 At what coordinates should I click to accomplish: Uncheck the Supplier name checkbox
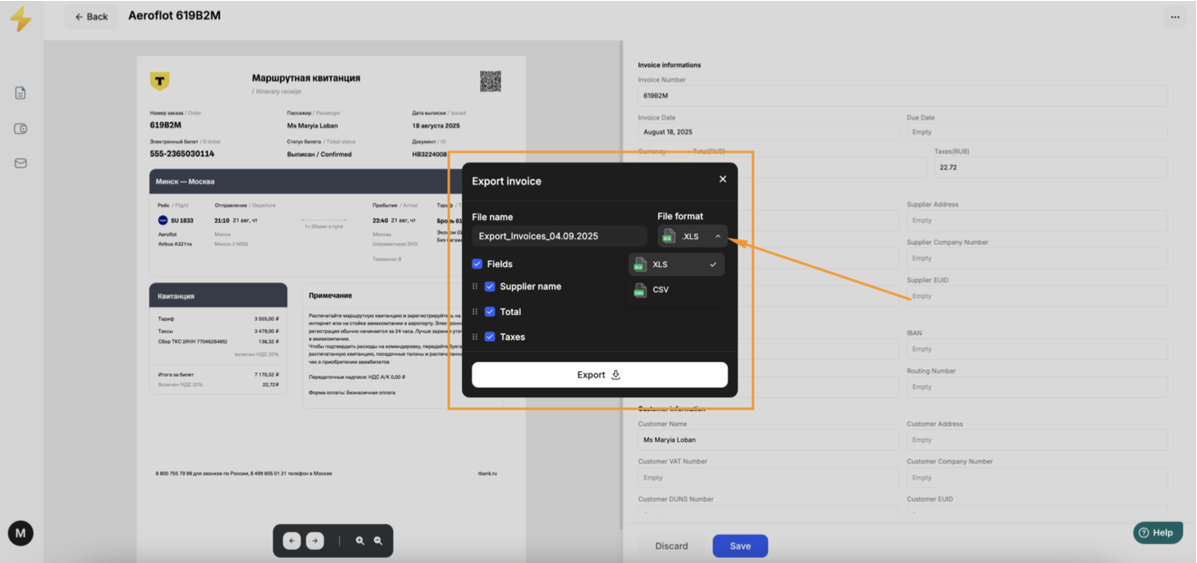point(490,286)
